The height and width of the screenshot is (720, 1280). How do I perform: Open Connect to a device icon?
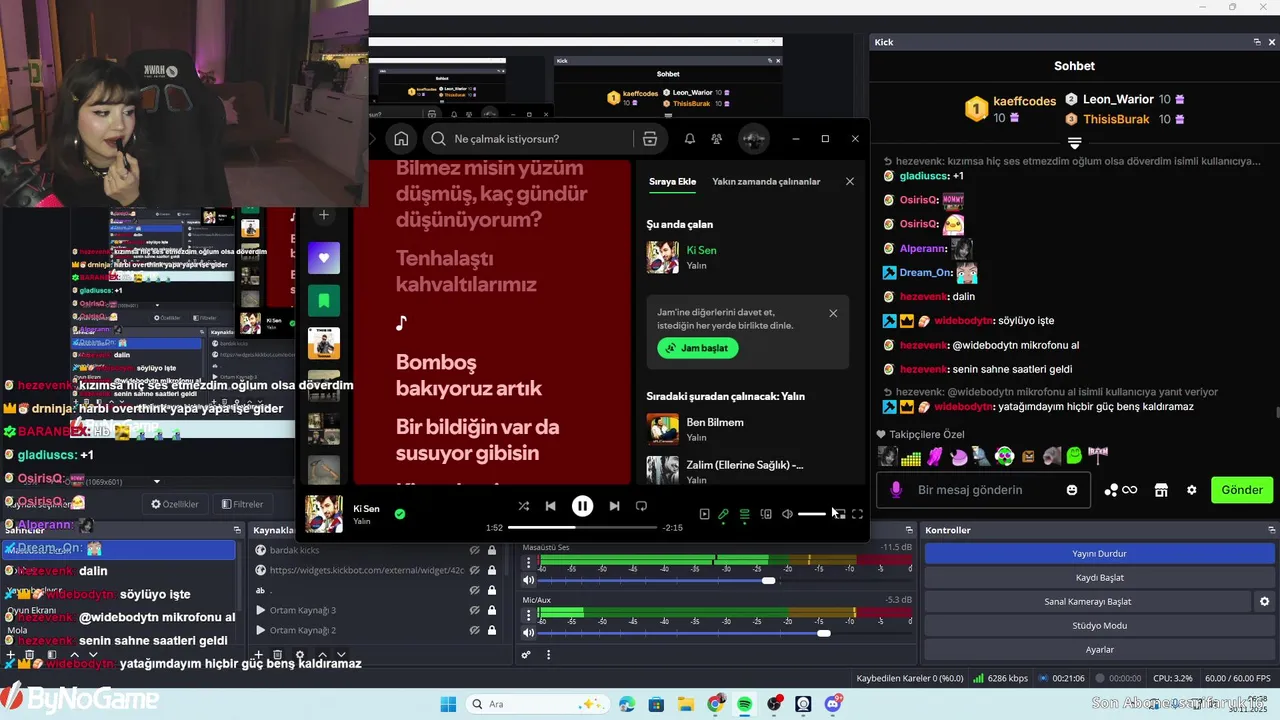766,514
